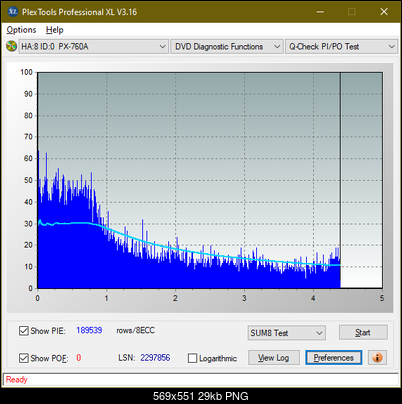
Task: Open the Q-Check PI/PO Test dropdown
Action: 341,46
